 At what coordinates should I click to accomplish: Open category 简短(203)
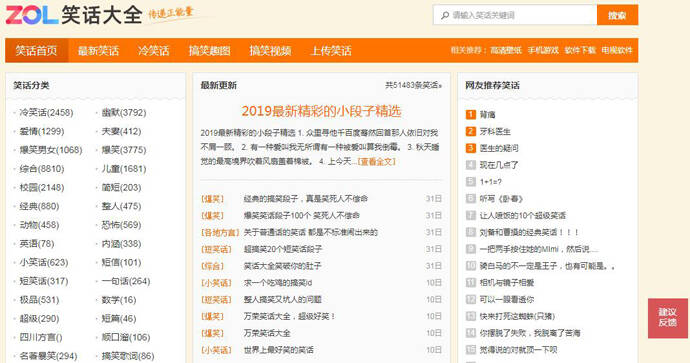tap(121, 187)
